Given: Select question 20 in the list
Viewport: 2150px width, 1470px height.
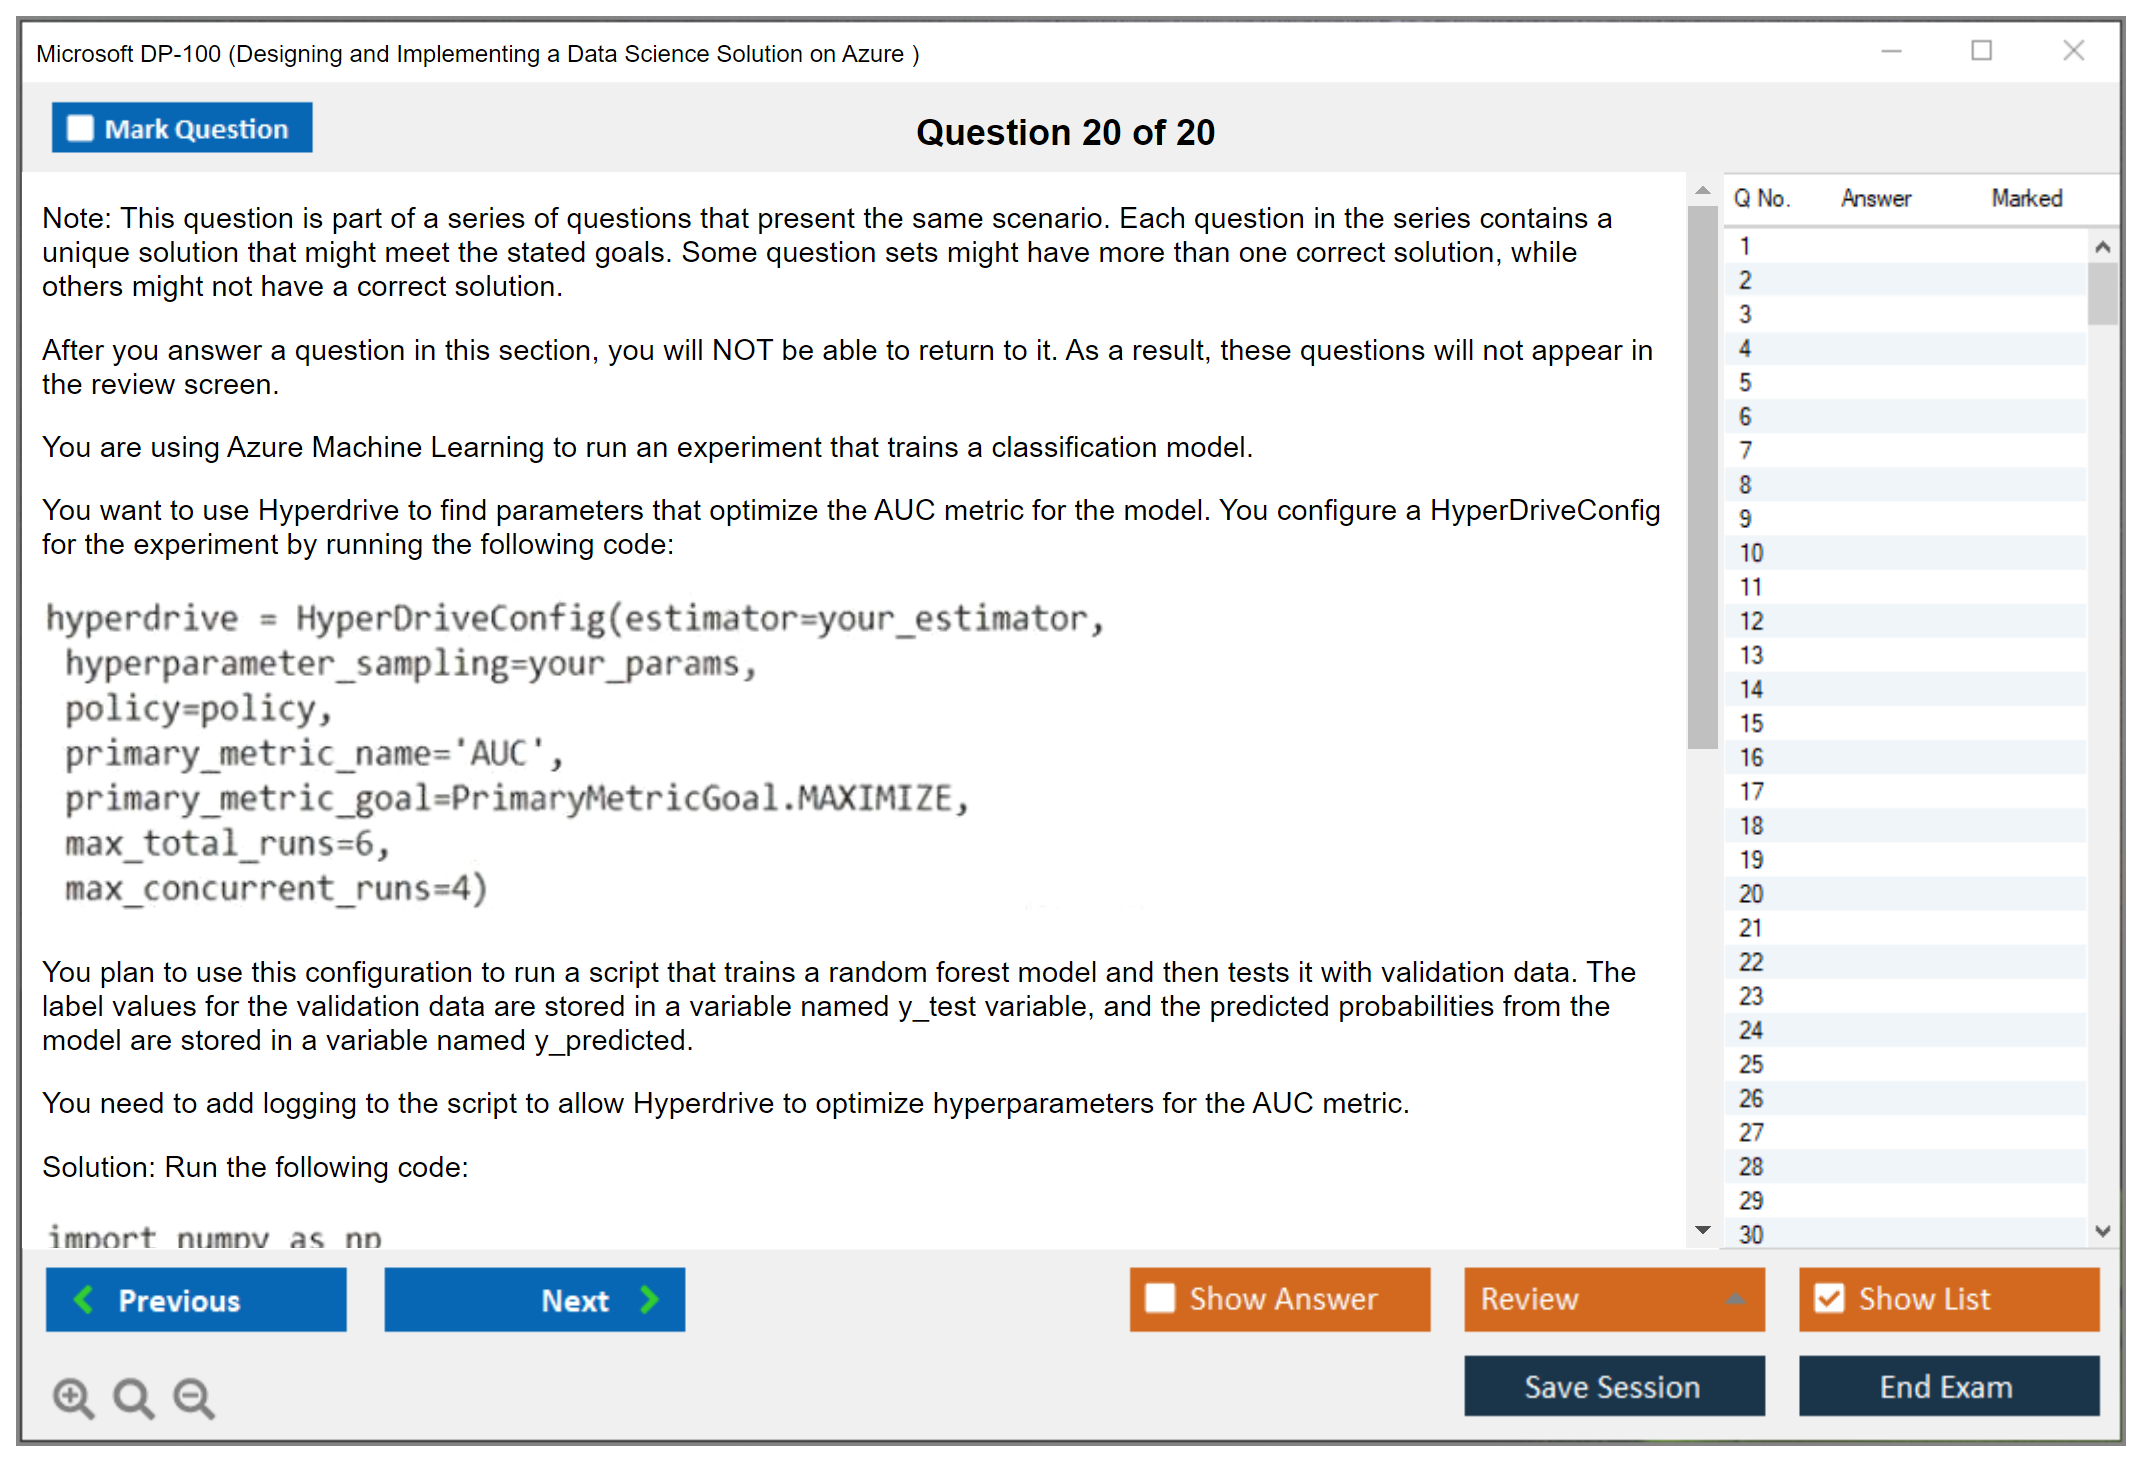Looking at the screenshot, I should tap(1750, 894).
